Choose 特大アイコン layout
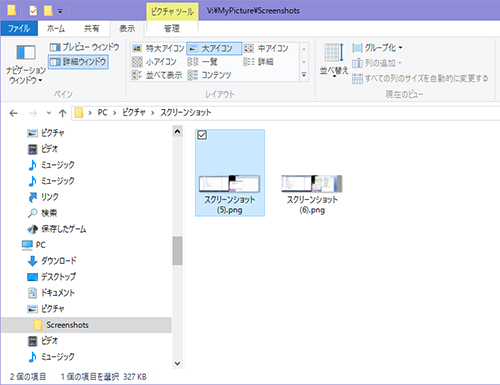The height and width of the screenshot is (385, 500). (158, 49)
